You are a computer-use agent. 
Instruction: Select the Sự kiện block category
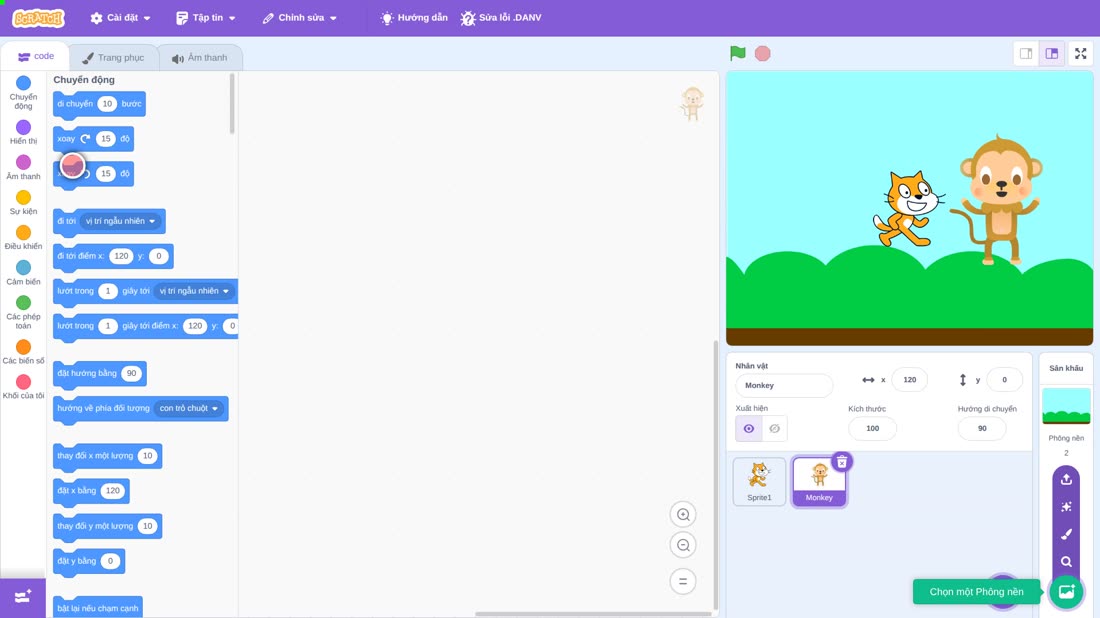(23, 203)
